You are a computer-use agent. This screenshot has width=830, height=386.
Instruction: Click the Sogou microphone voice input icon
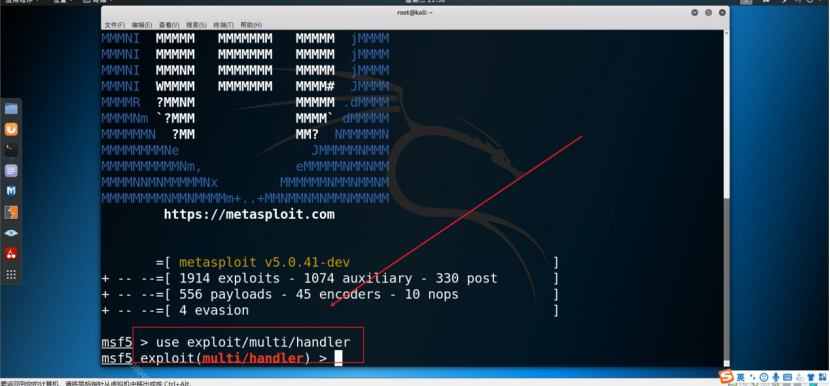pyautogui.click(x=776, y=378)
